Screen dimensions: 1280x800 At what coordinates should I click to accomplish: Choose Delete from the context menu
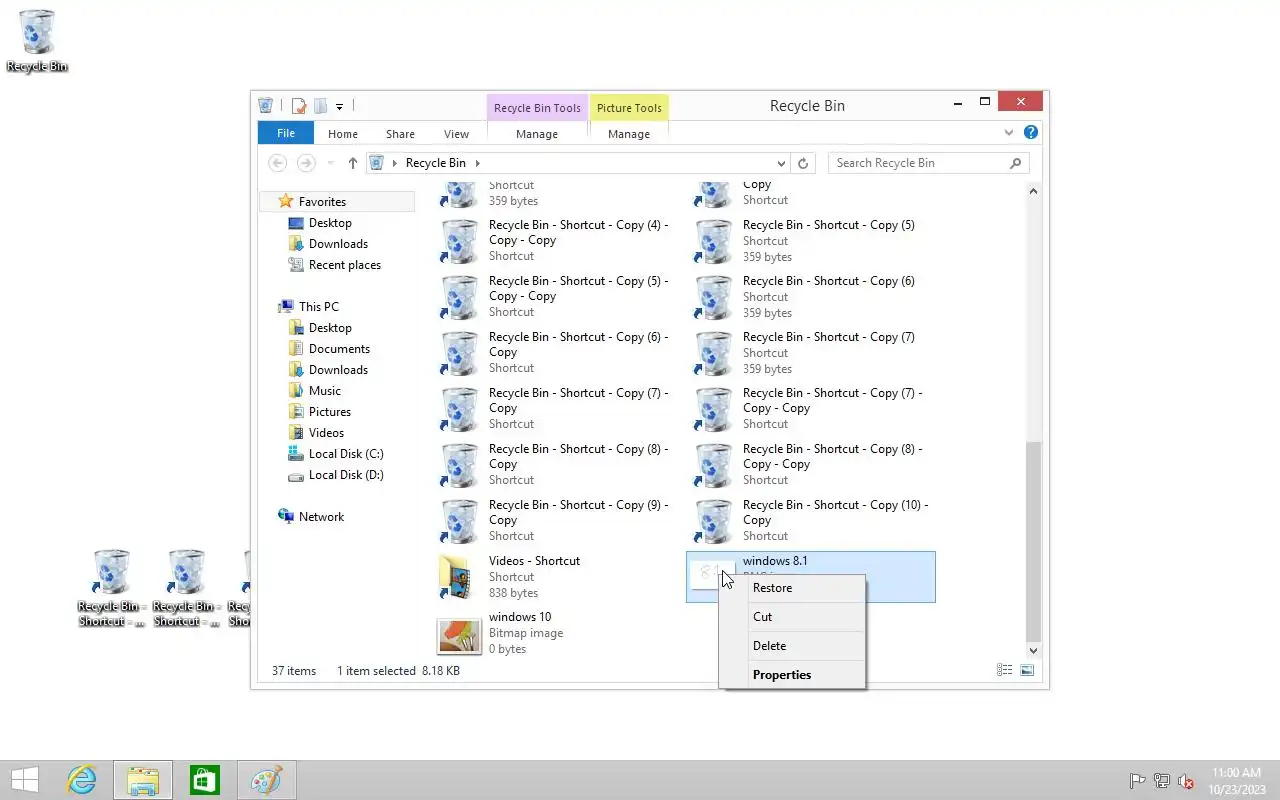(792, 646)
